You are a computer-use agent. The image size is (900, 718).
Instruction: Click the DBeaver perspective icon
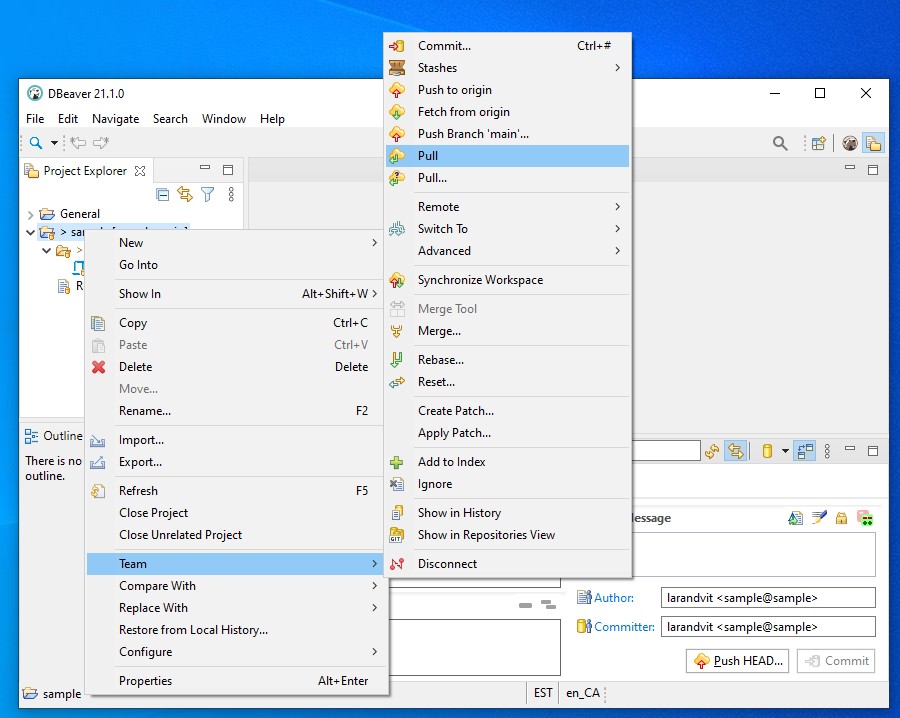tap(850, 143)
